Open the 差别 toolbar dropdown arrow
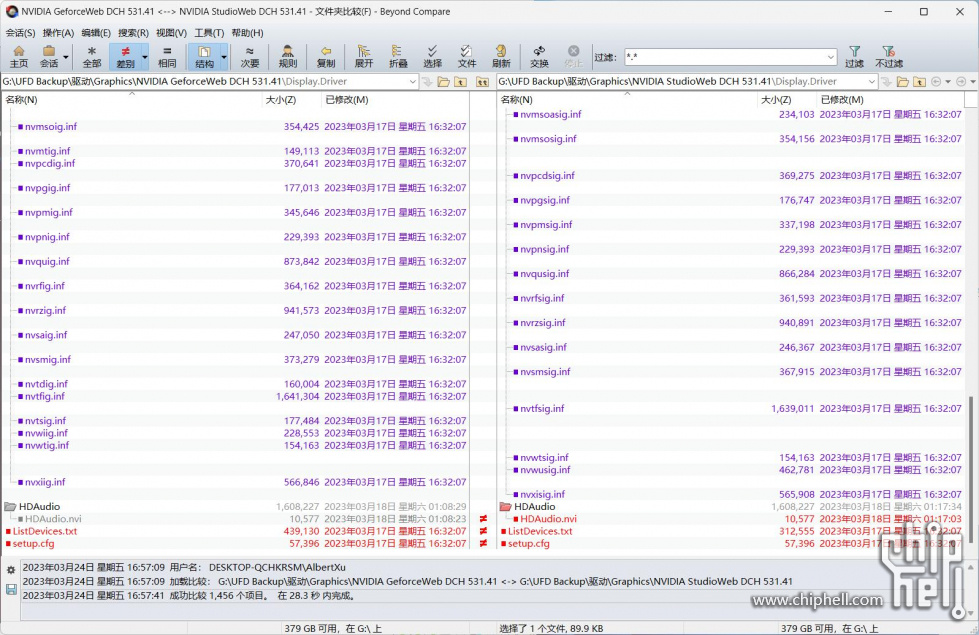 [x=145, y=57]
